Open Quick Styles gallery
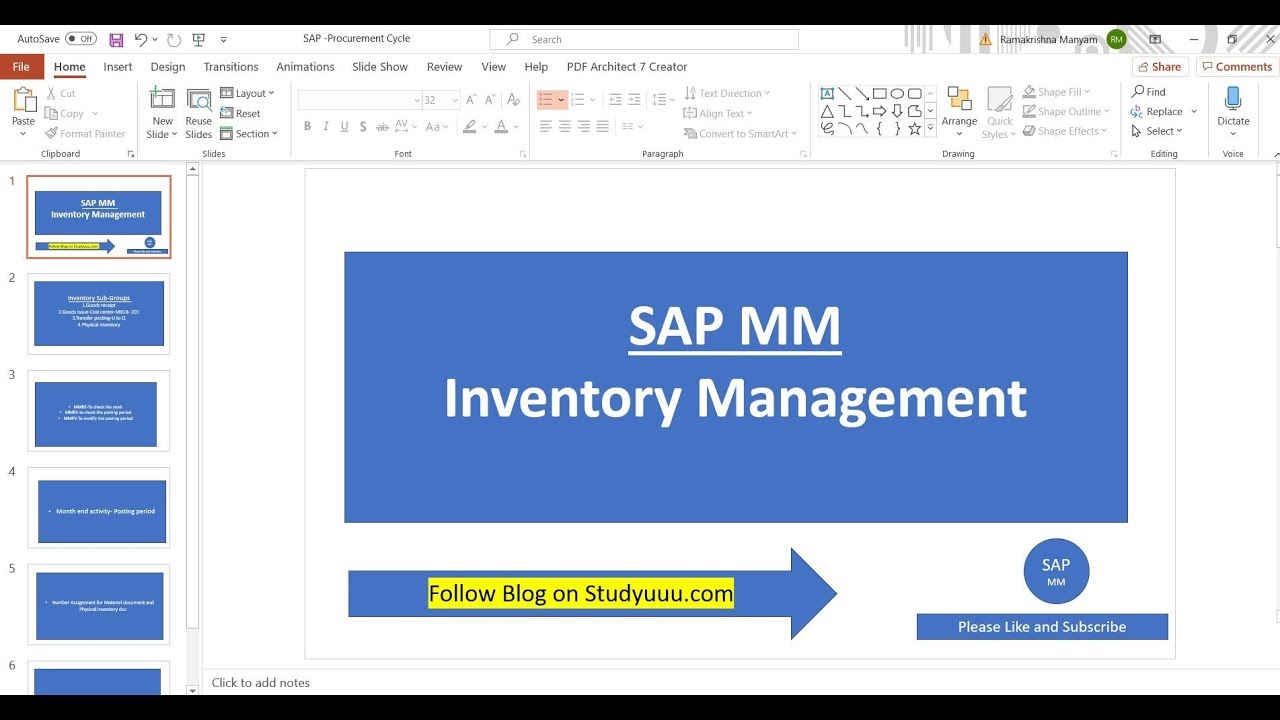 tap(1000, 112)
